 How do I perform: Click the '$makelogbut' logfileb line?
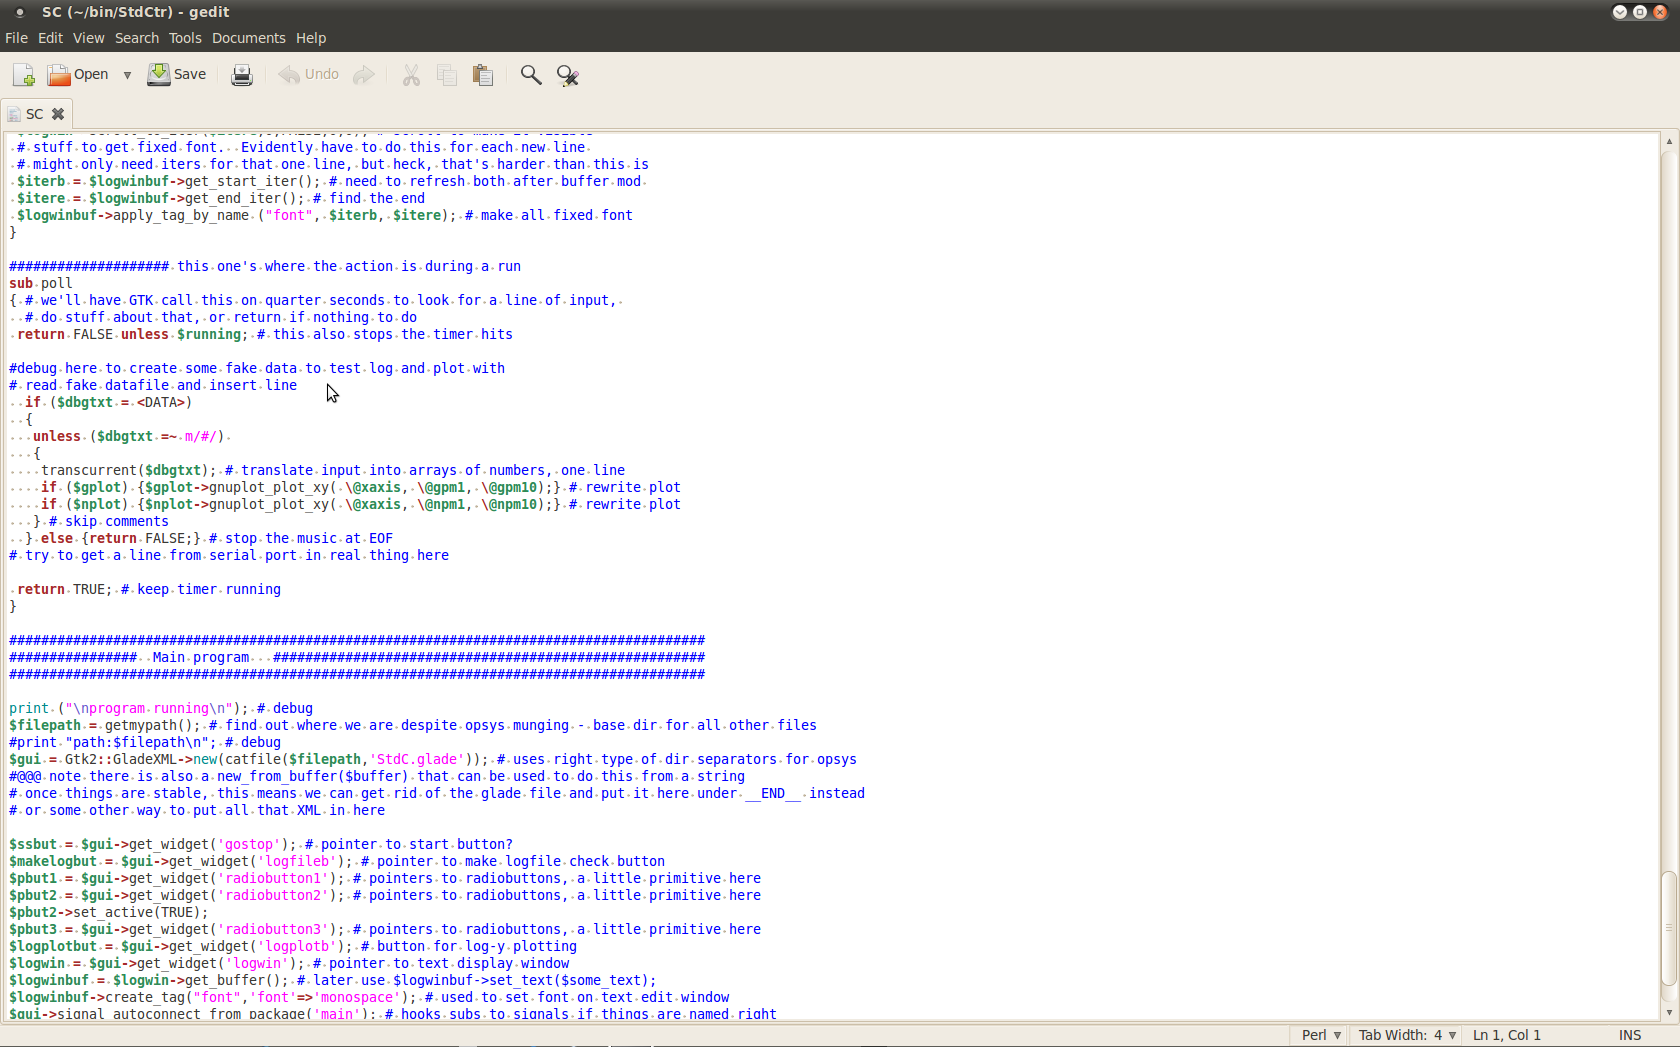[x=337, y=861]
